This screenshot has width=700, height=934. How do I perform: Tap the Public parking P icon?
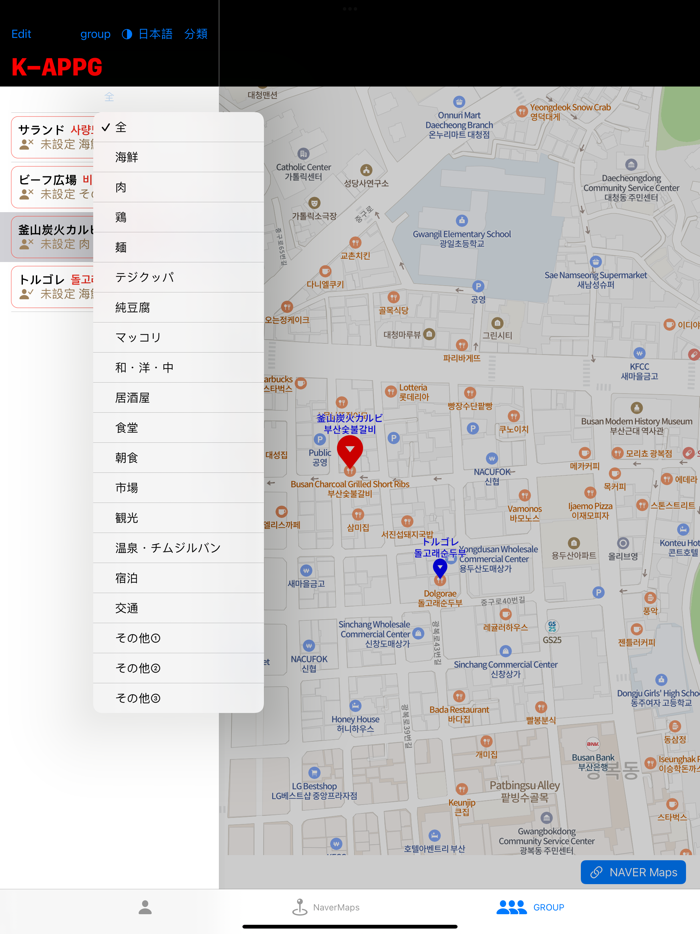[319, 440]
